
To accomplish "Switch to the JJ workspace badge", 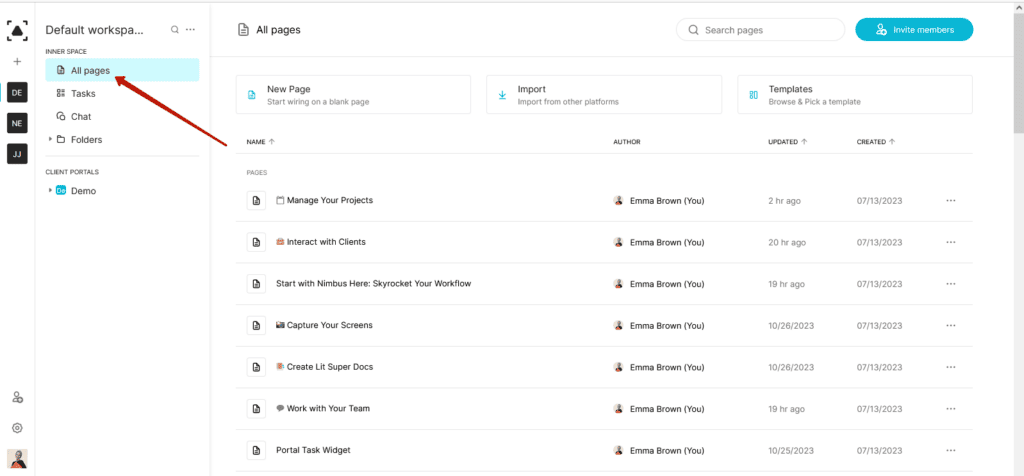I will 17,154.
